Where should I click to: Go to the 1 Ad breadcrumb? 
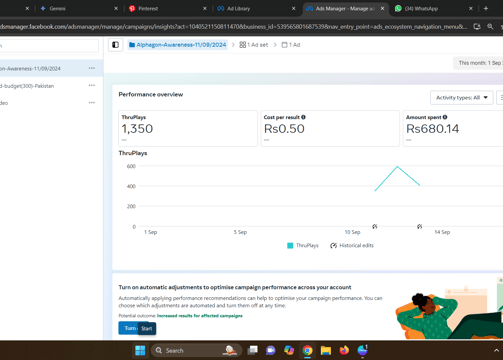click(x=291, y=45)
